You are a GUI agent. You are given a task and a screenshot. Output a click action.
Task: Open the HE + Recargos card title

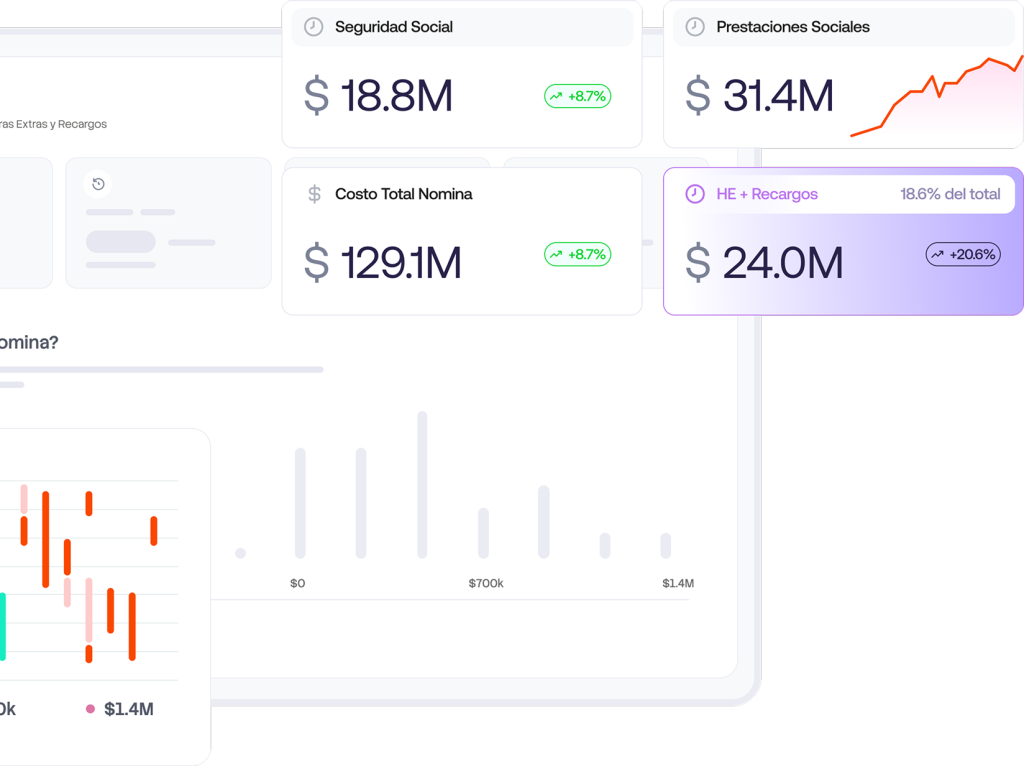tap(767, 194)
